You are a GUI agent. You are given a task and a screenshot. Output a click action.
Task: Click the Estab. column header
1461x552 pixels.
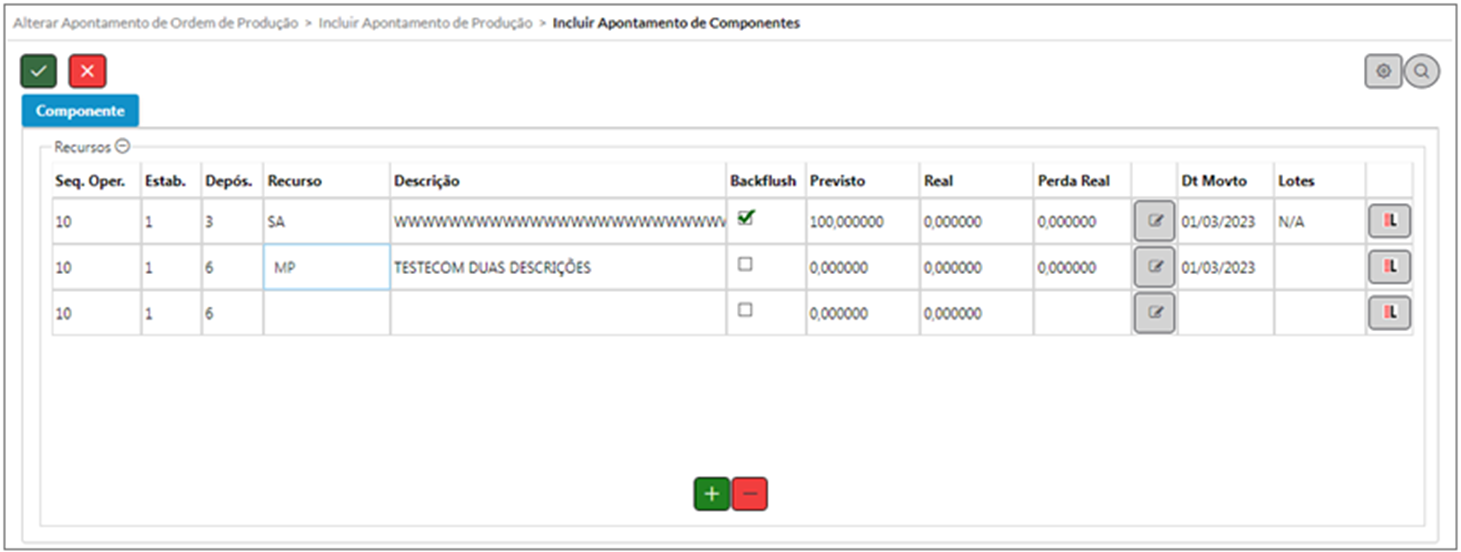(x=165, y=181)
